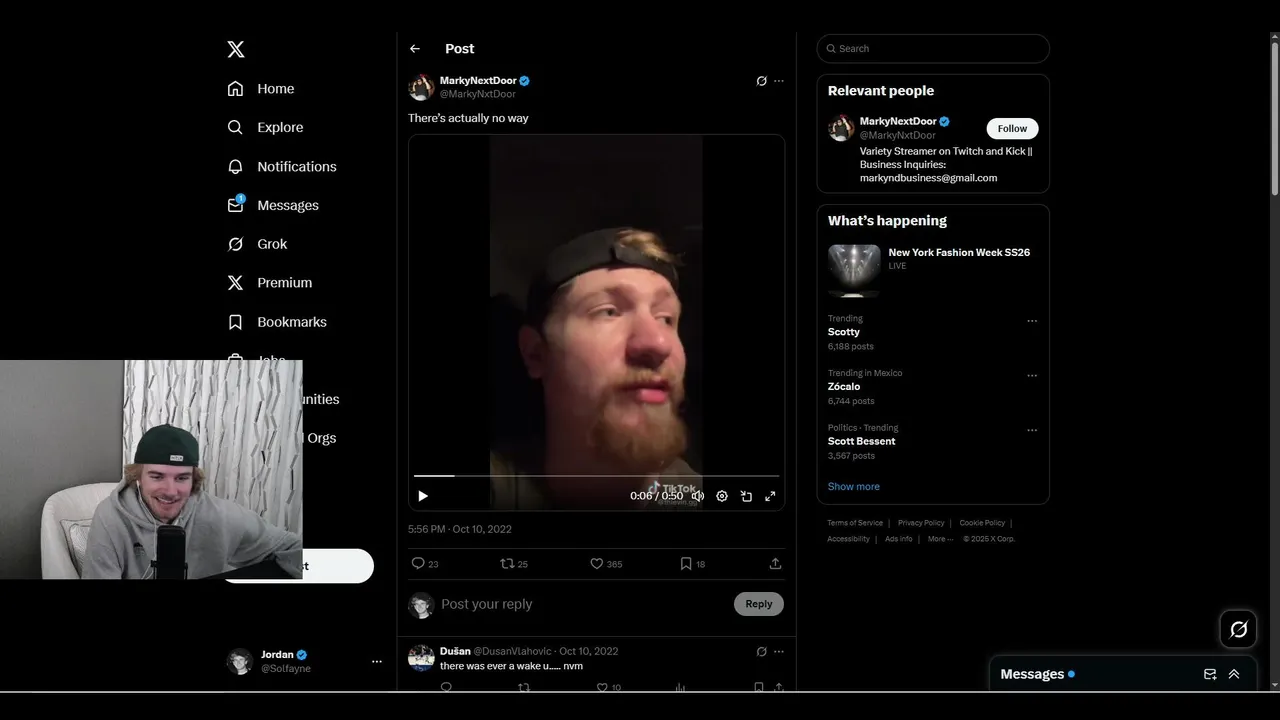Repost the post with 25 reposts

click(514, 564)
